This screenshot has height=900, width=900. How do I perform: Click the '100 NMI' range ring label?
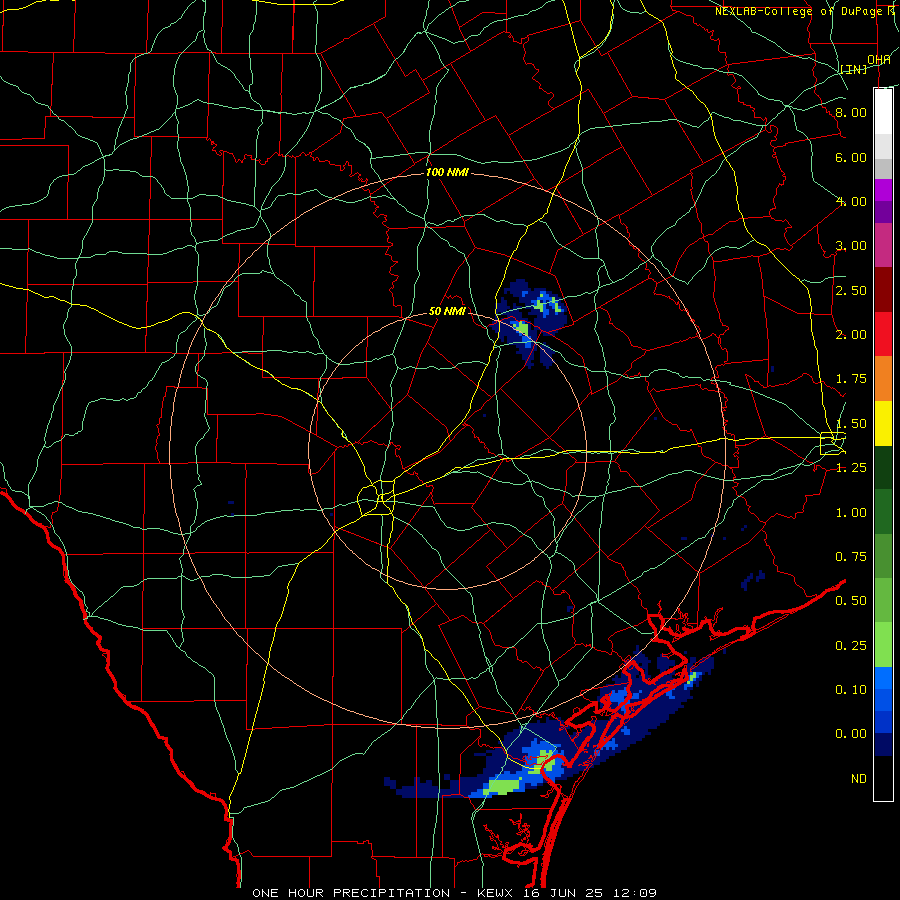pyautogui.click(x=447, y=172)
